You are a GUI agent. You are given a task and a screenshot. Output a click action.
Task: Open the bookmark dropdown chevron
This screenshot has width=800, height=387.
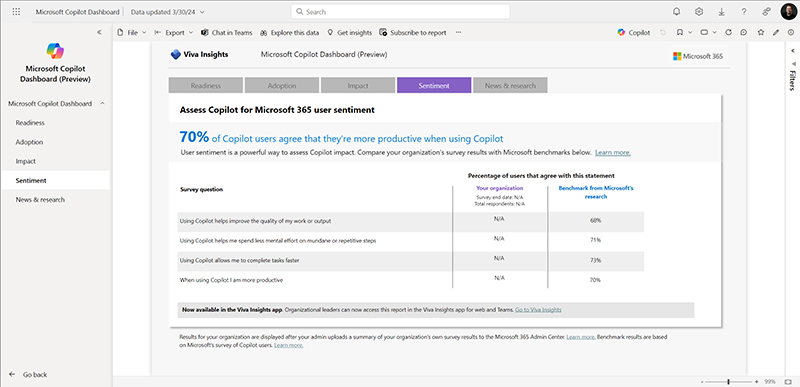click(690, 32)
